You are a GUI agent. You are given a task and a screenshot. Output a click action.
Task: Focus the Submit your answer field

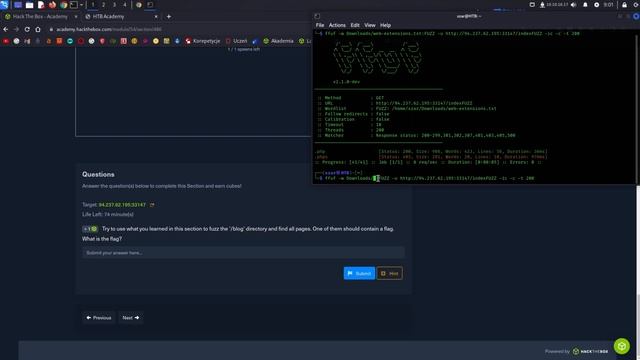tap(243, 253)
